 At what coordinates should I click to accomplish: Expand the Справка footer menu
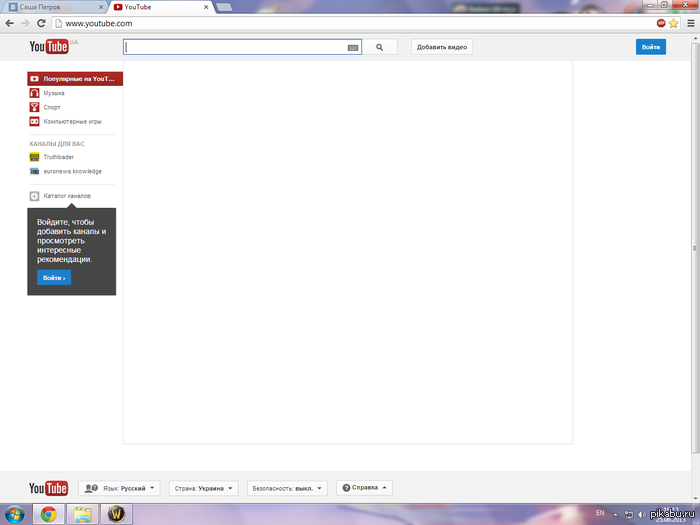[366, 488]
